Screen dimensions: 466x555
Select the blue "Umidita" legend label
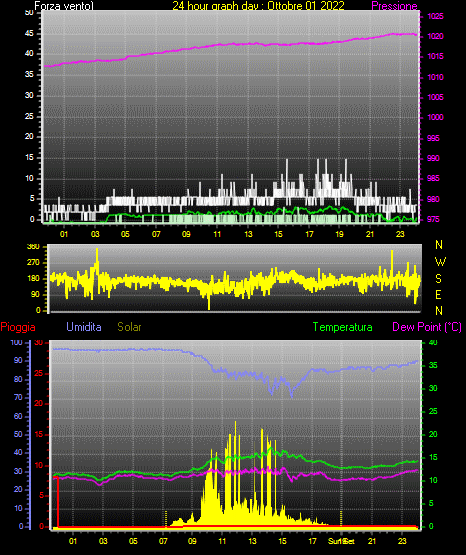click(84, 327)
